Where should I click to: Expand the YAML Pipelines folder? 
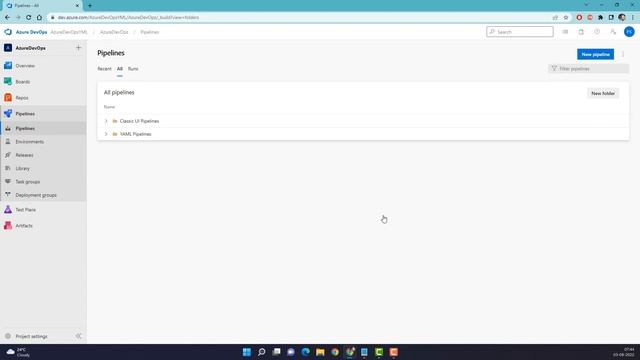pos(106,134)
